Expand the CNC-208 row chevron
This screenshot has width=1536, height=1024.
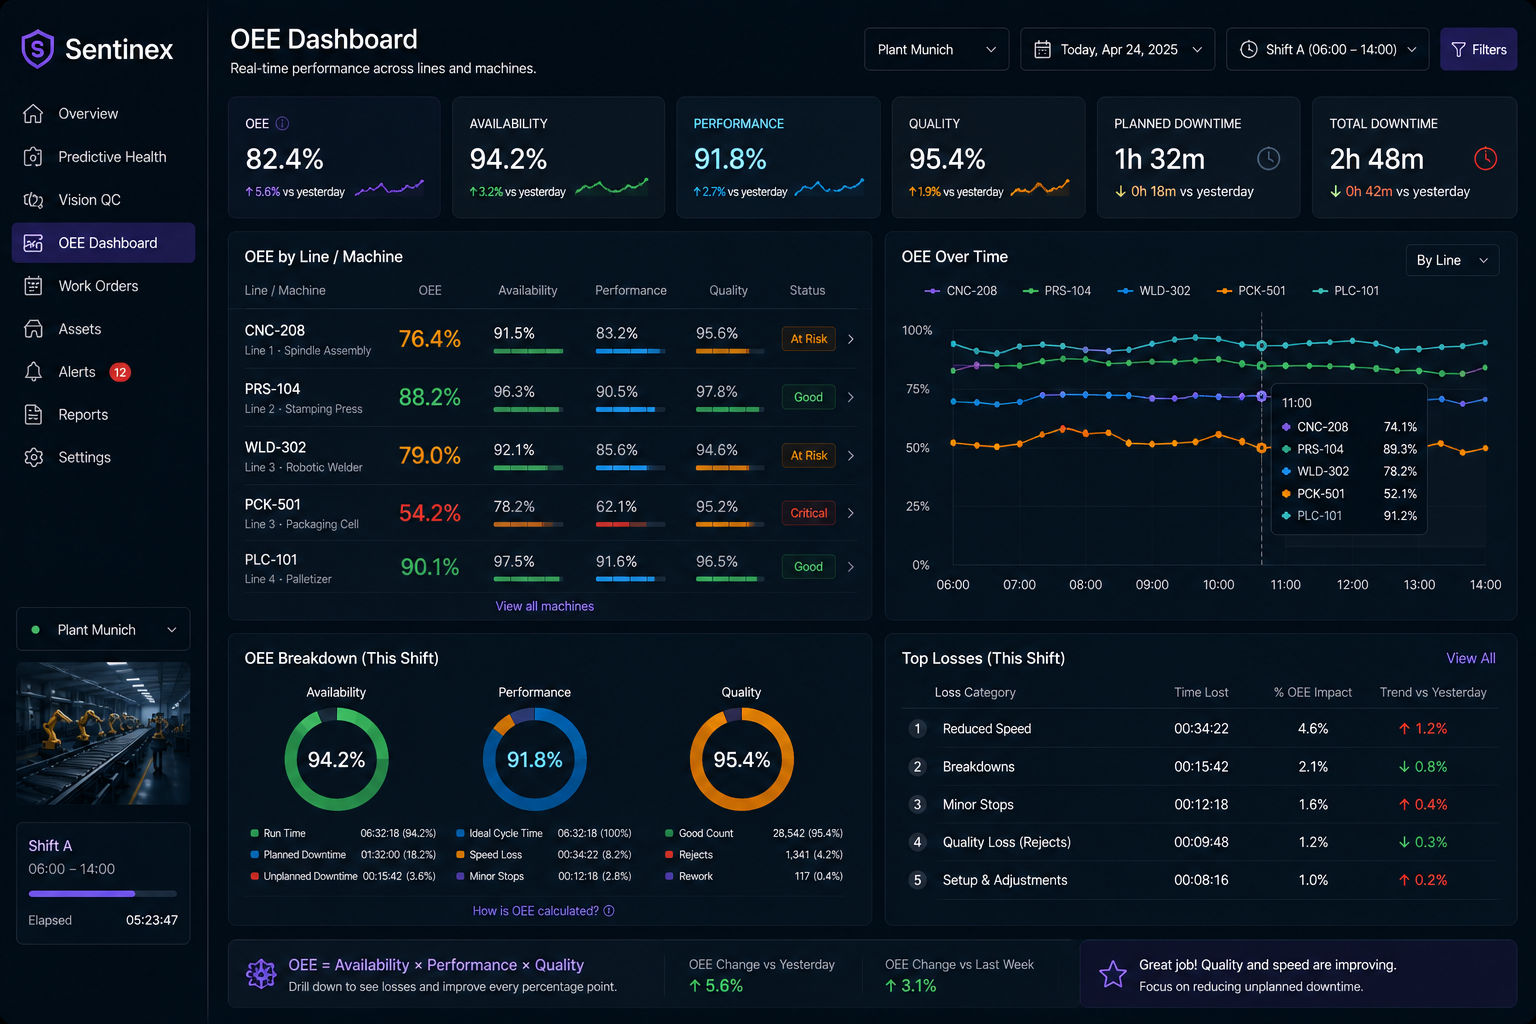tap(851, 339)
